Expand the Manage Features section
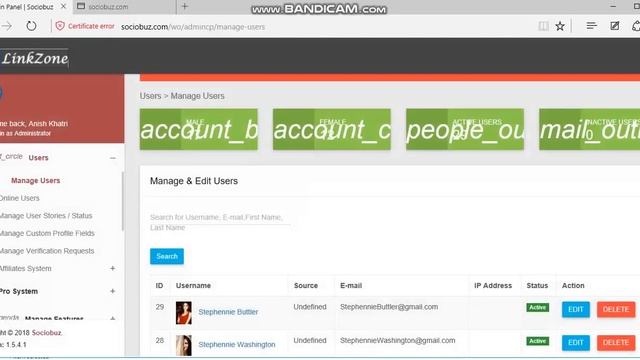Image resolution: width=640 pixels, height=360 pixels. click(x=113, y=318)
